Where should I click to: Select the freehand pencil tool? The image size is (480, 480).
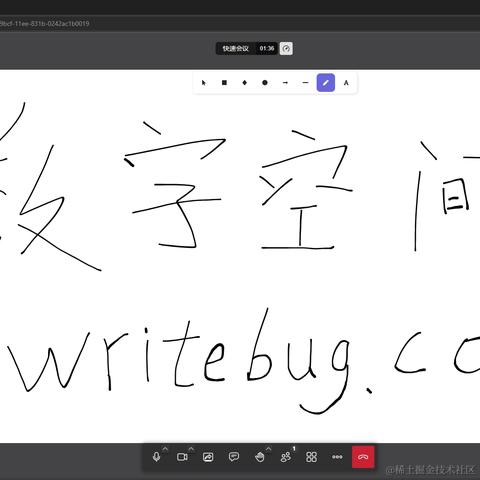(326, 82)
